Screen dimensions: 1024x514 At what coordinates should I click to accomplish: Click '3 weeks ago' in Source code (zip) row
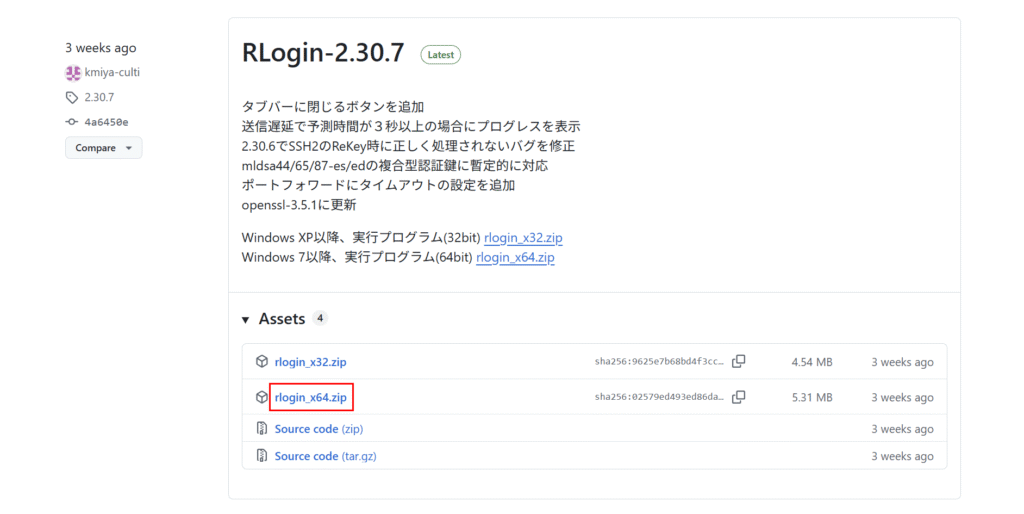click(x=902, y=429)
